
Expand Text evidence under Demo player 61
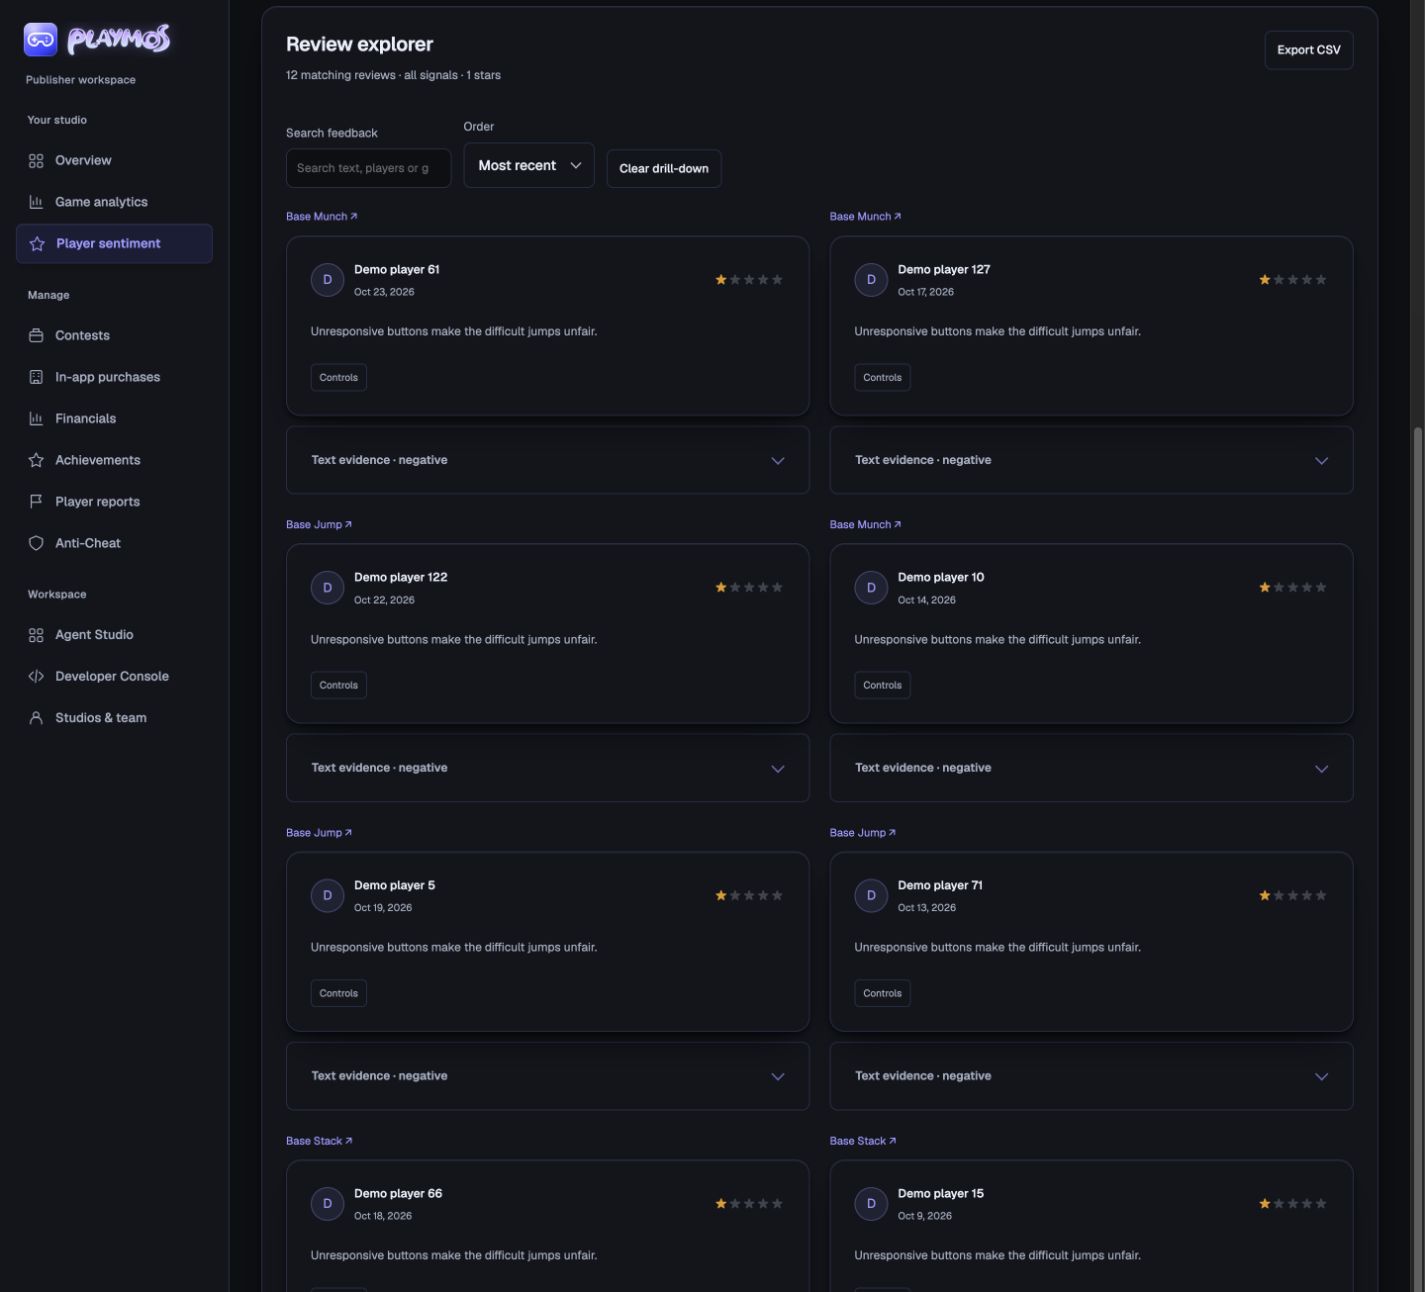point(548,460)
